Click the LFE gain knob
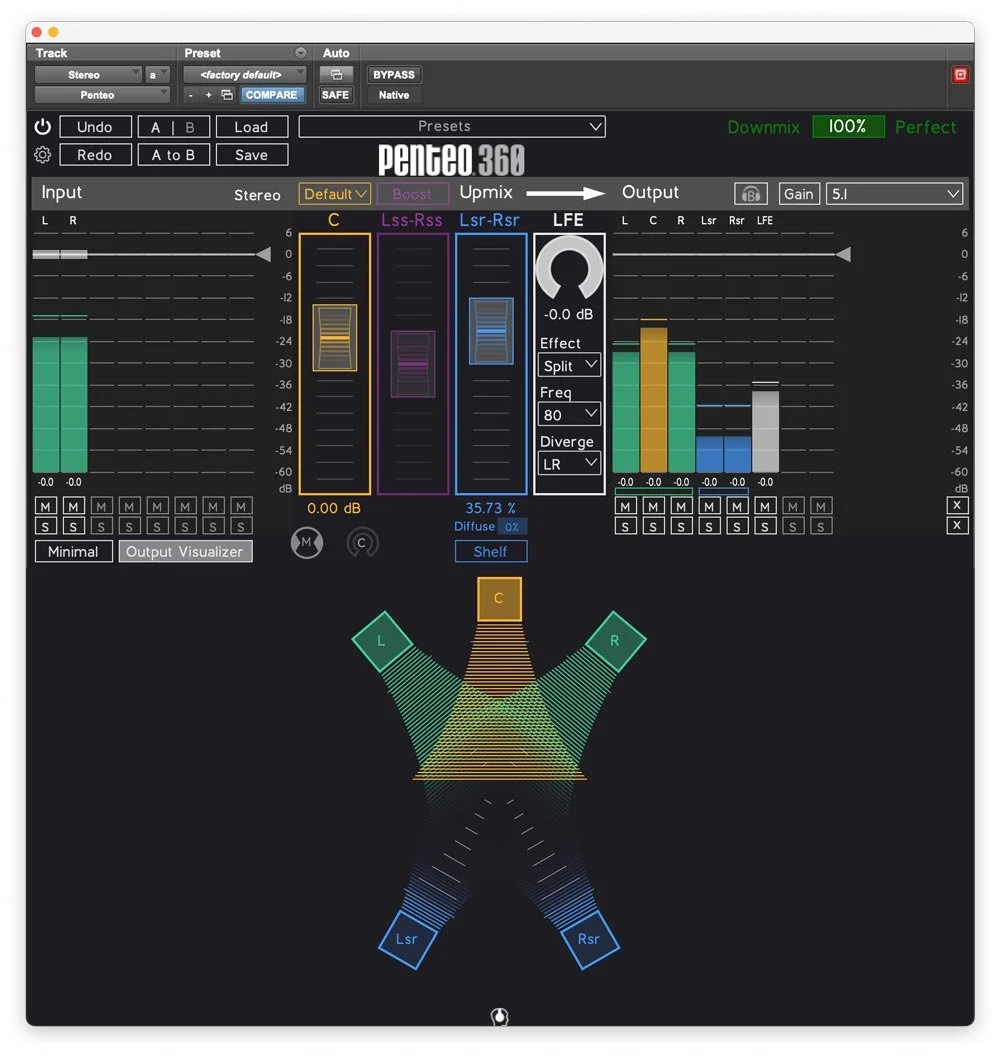1000x1056 pixels. coord(569,268)
